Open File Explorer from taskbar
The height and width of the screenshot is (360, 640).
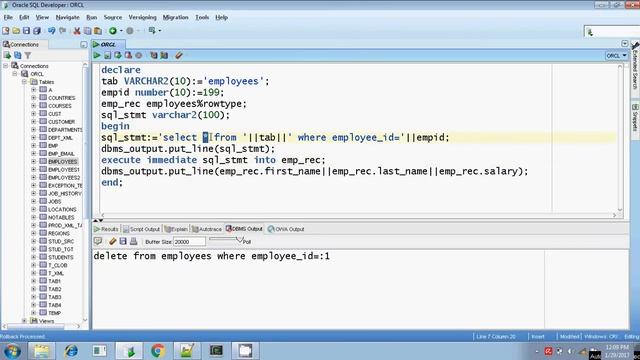click(x=41, y=351)
